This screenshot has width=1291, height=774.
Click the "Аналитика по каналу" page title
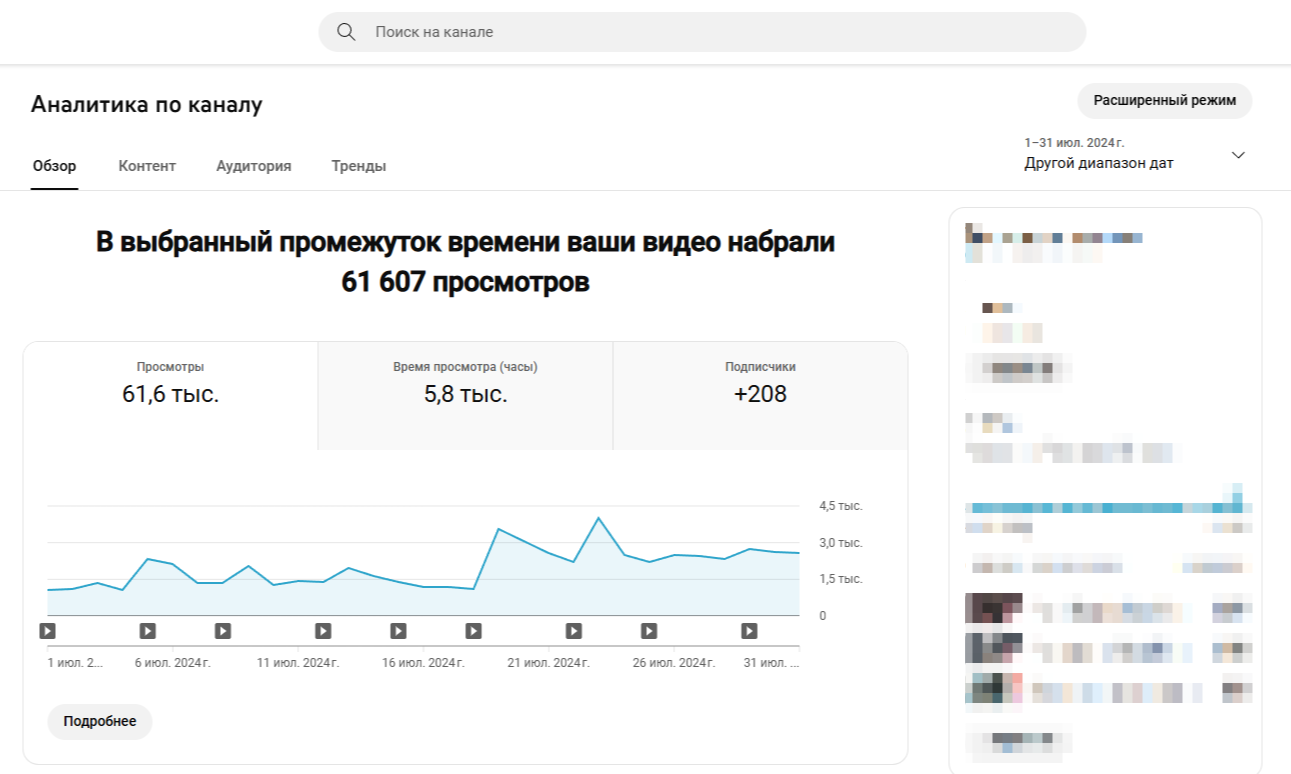pyautogui.click(x=147, y=105)
